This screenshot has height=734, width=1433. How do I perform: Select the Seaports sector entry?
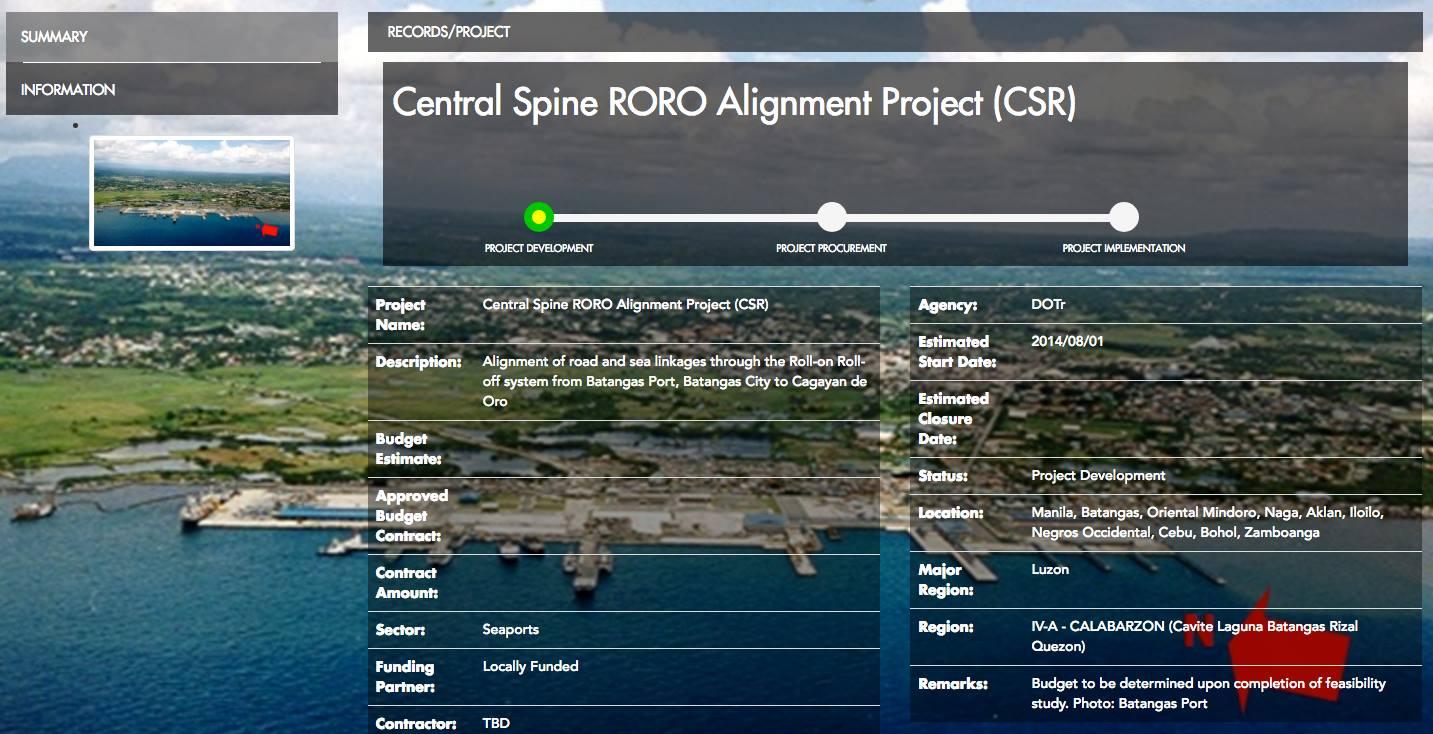pos(509,630)
